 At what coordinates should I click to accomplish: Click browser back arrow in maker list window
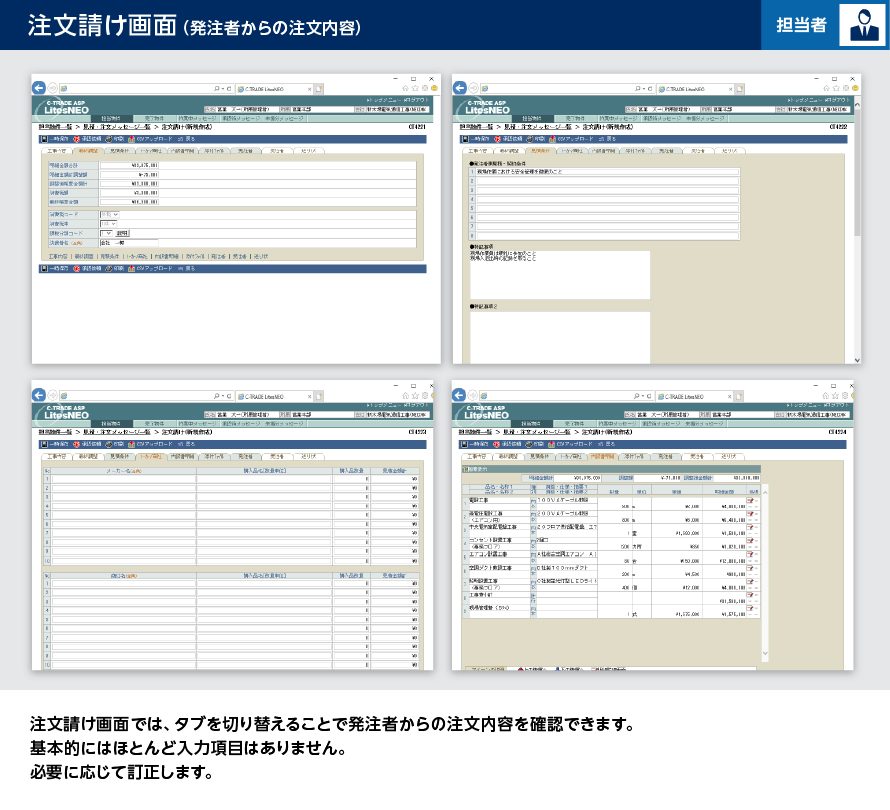(x=39, y=393)
